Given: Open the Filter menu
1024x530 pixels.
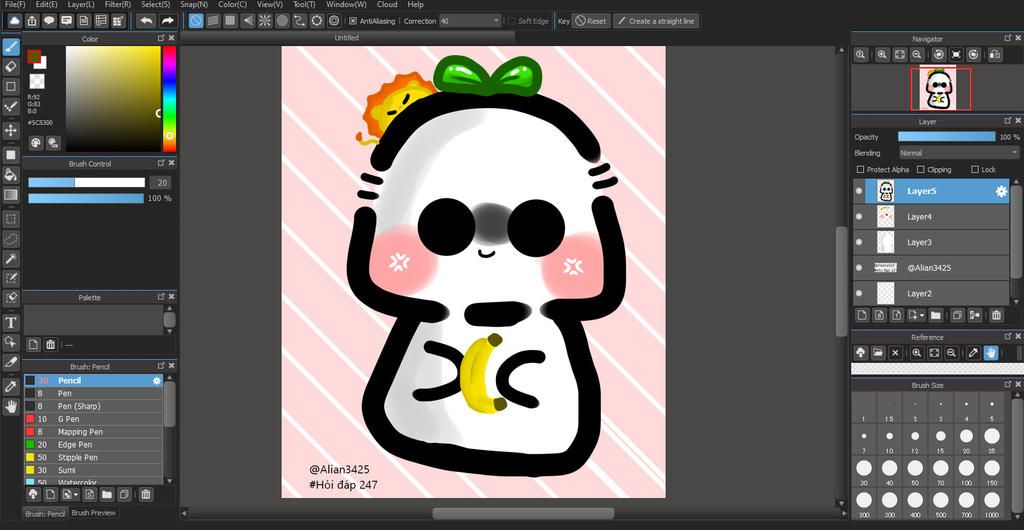Looking at the screenshot, I should [118, 5].
